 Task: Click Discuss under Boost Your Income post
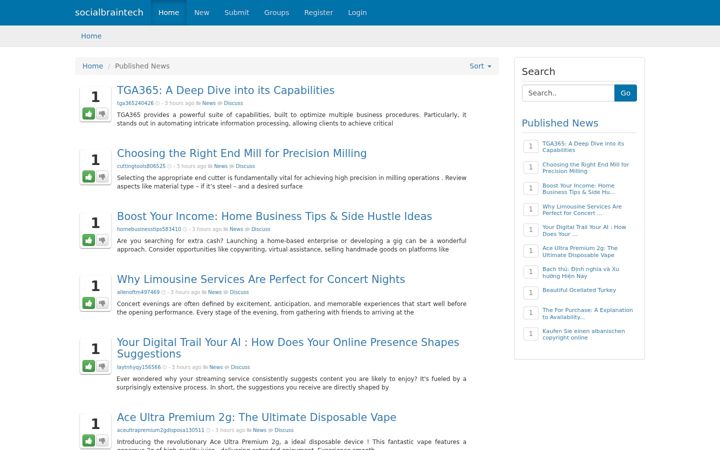(261, 229)
